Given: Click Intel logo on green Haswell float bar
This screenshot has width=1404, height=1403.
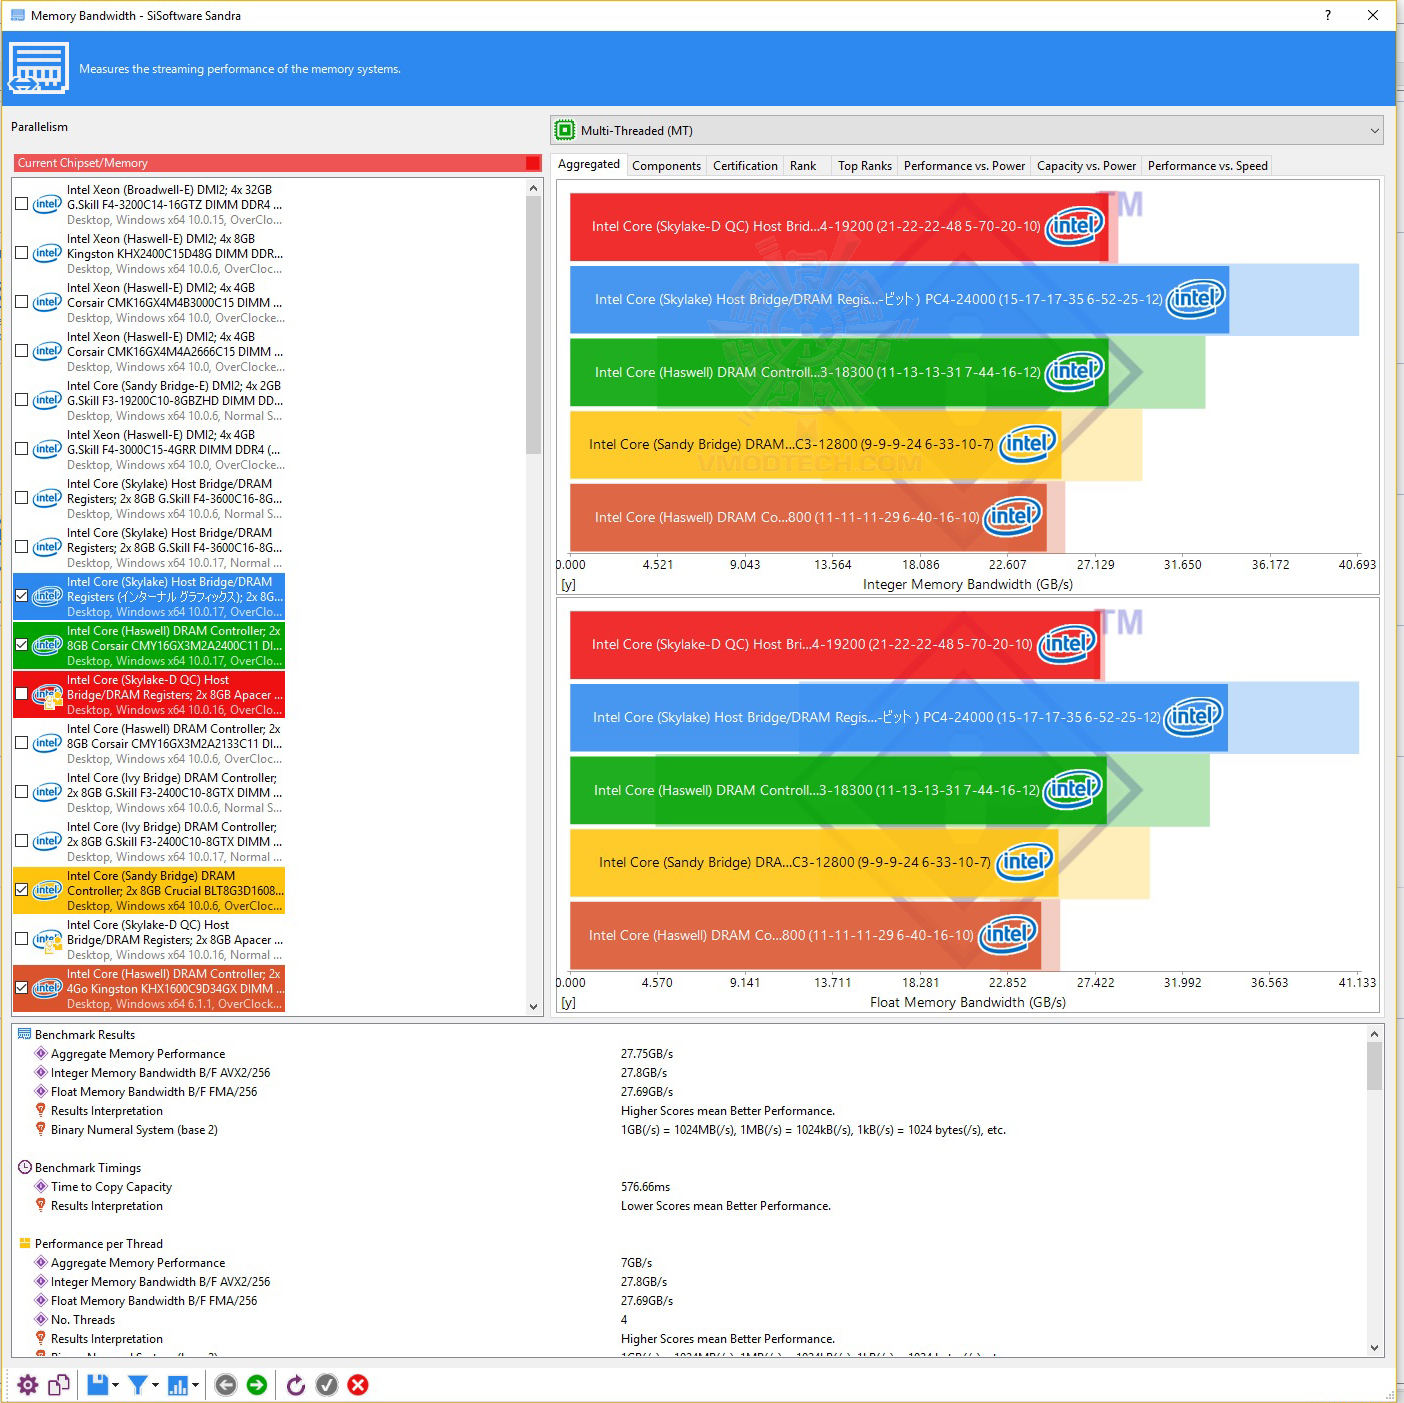Looking at the screenshot, I should coord(1072,789).
